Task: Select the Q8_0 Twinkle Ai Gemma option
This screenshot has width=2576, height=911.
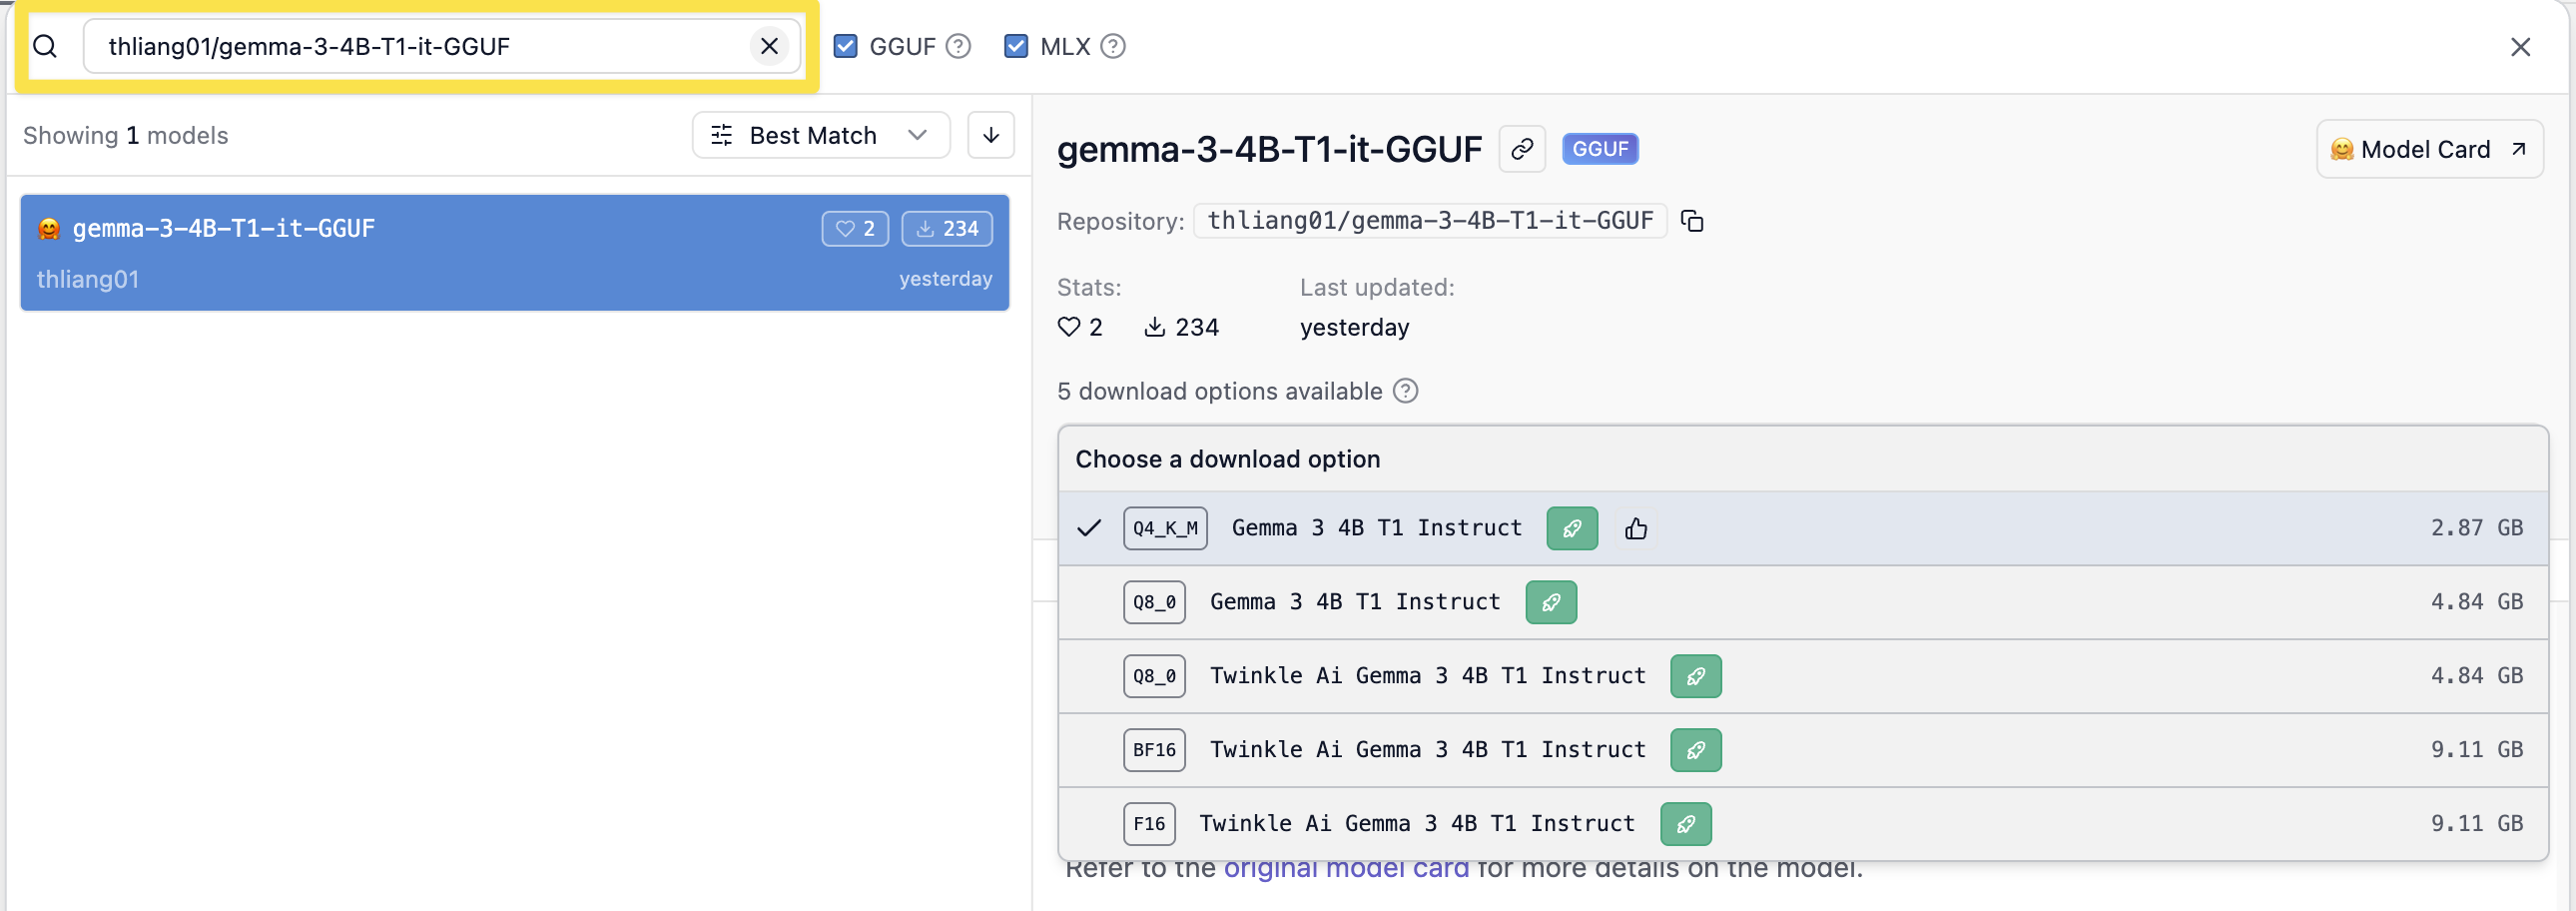Action: [1802, 676]
